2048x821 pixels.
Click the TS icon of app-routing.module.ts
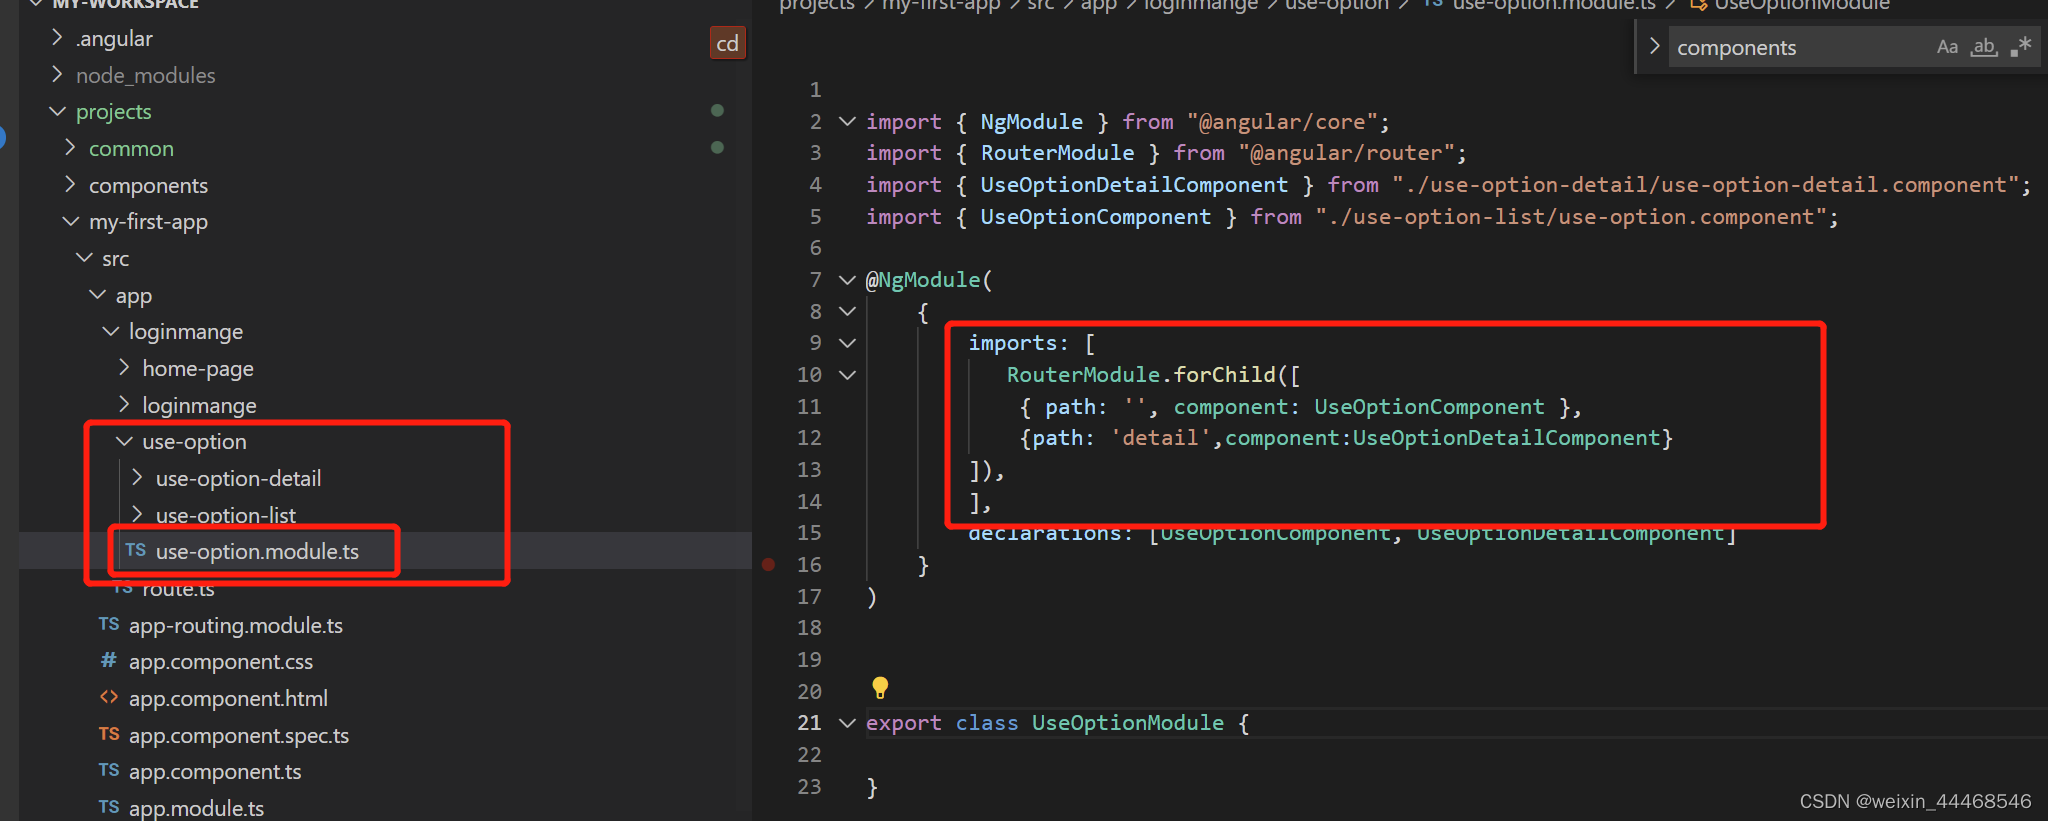click(x=109, y=624)
